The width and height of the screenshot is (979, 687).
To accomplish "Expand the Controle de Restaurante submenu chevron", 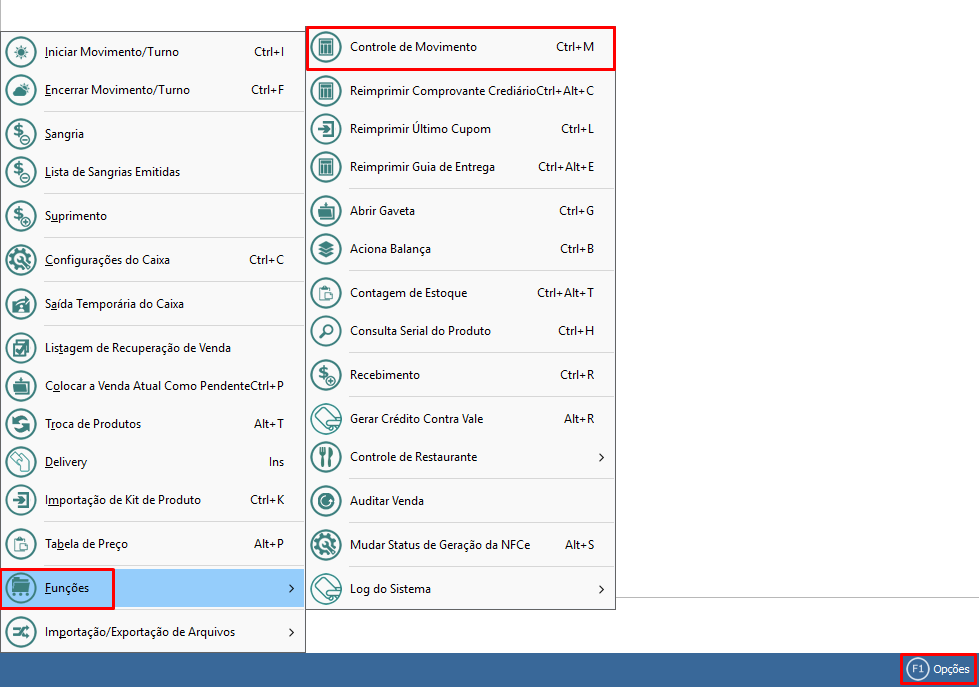I will (601, 457).
